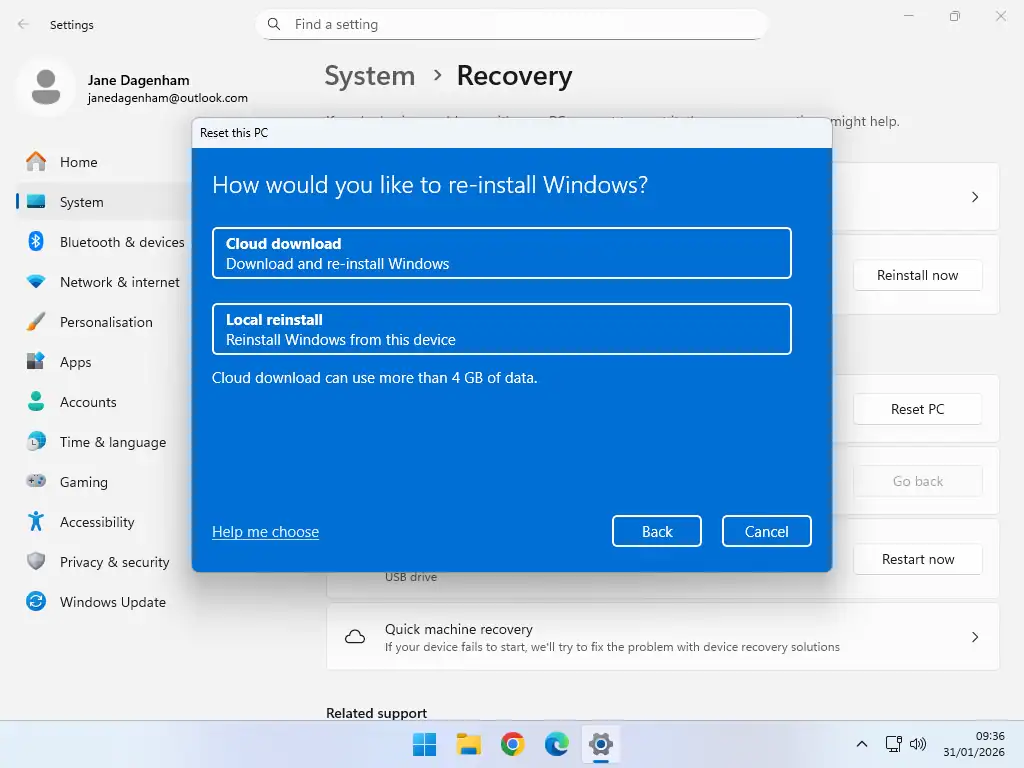Open File Explorer from the taskbar
The width and height of the screenshot is (1024, 768).
point(467,744)
